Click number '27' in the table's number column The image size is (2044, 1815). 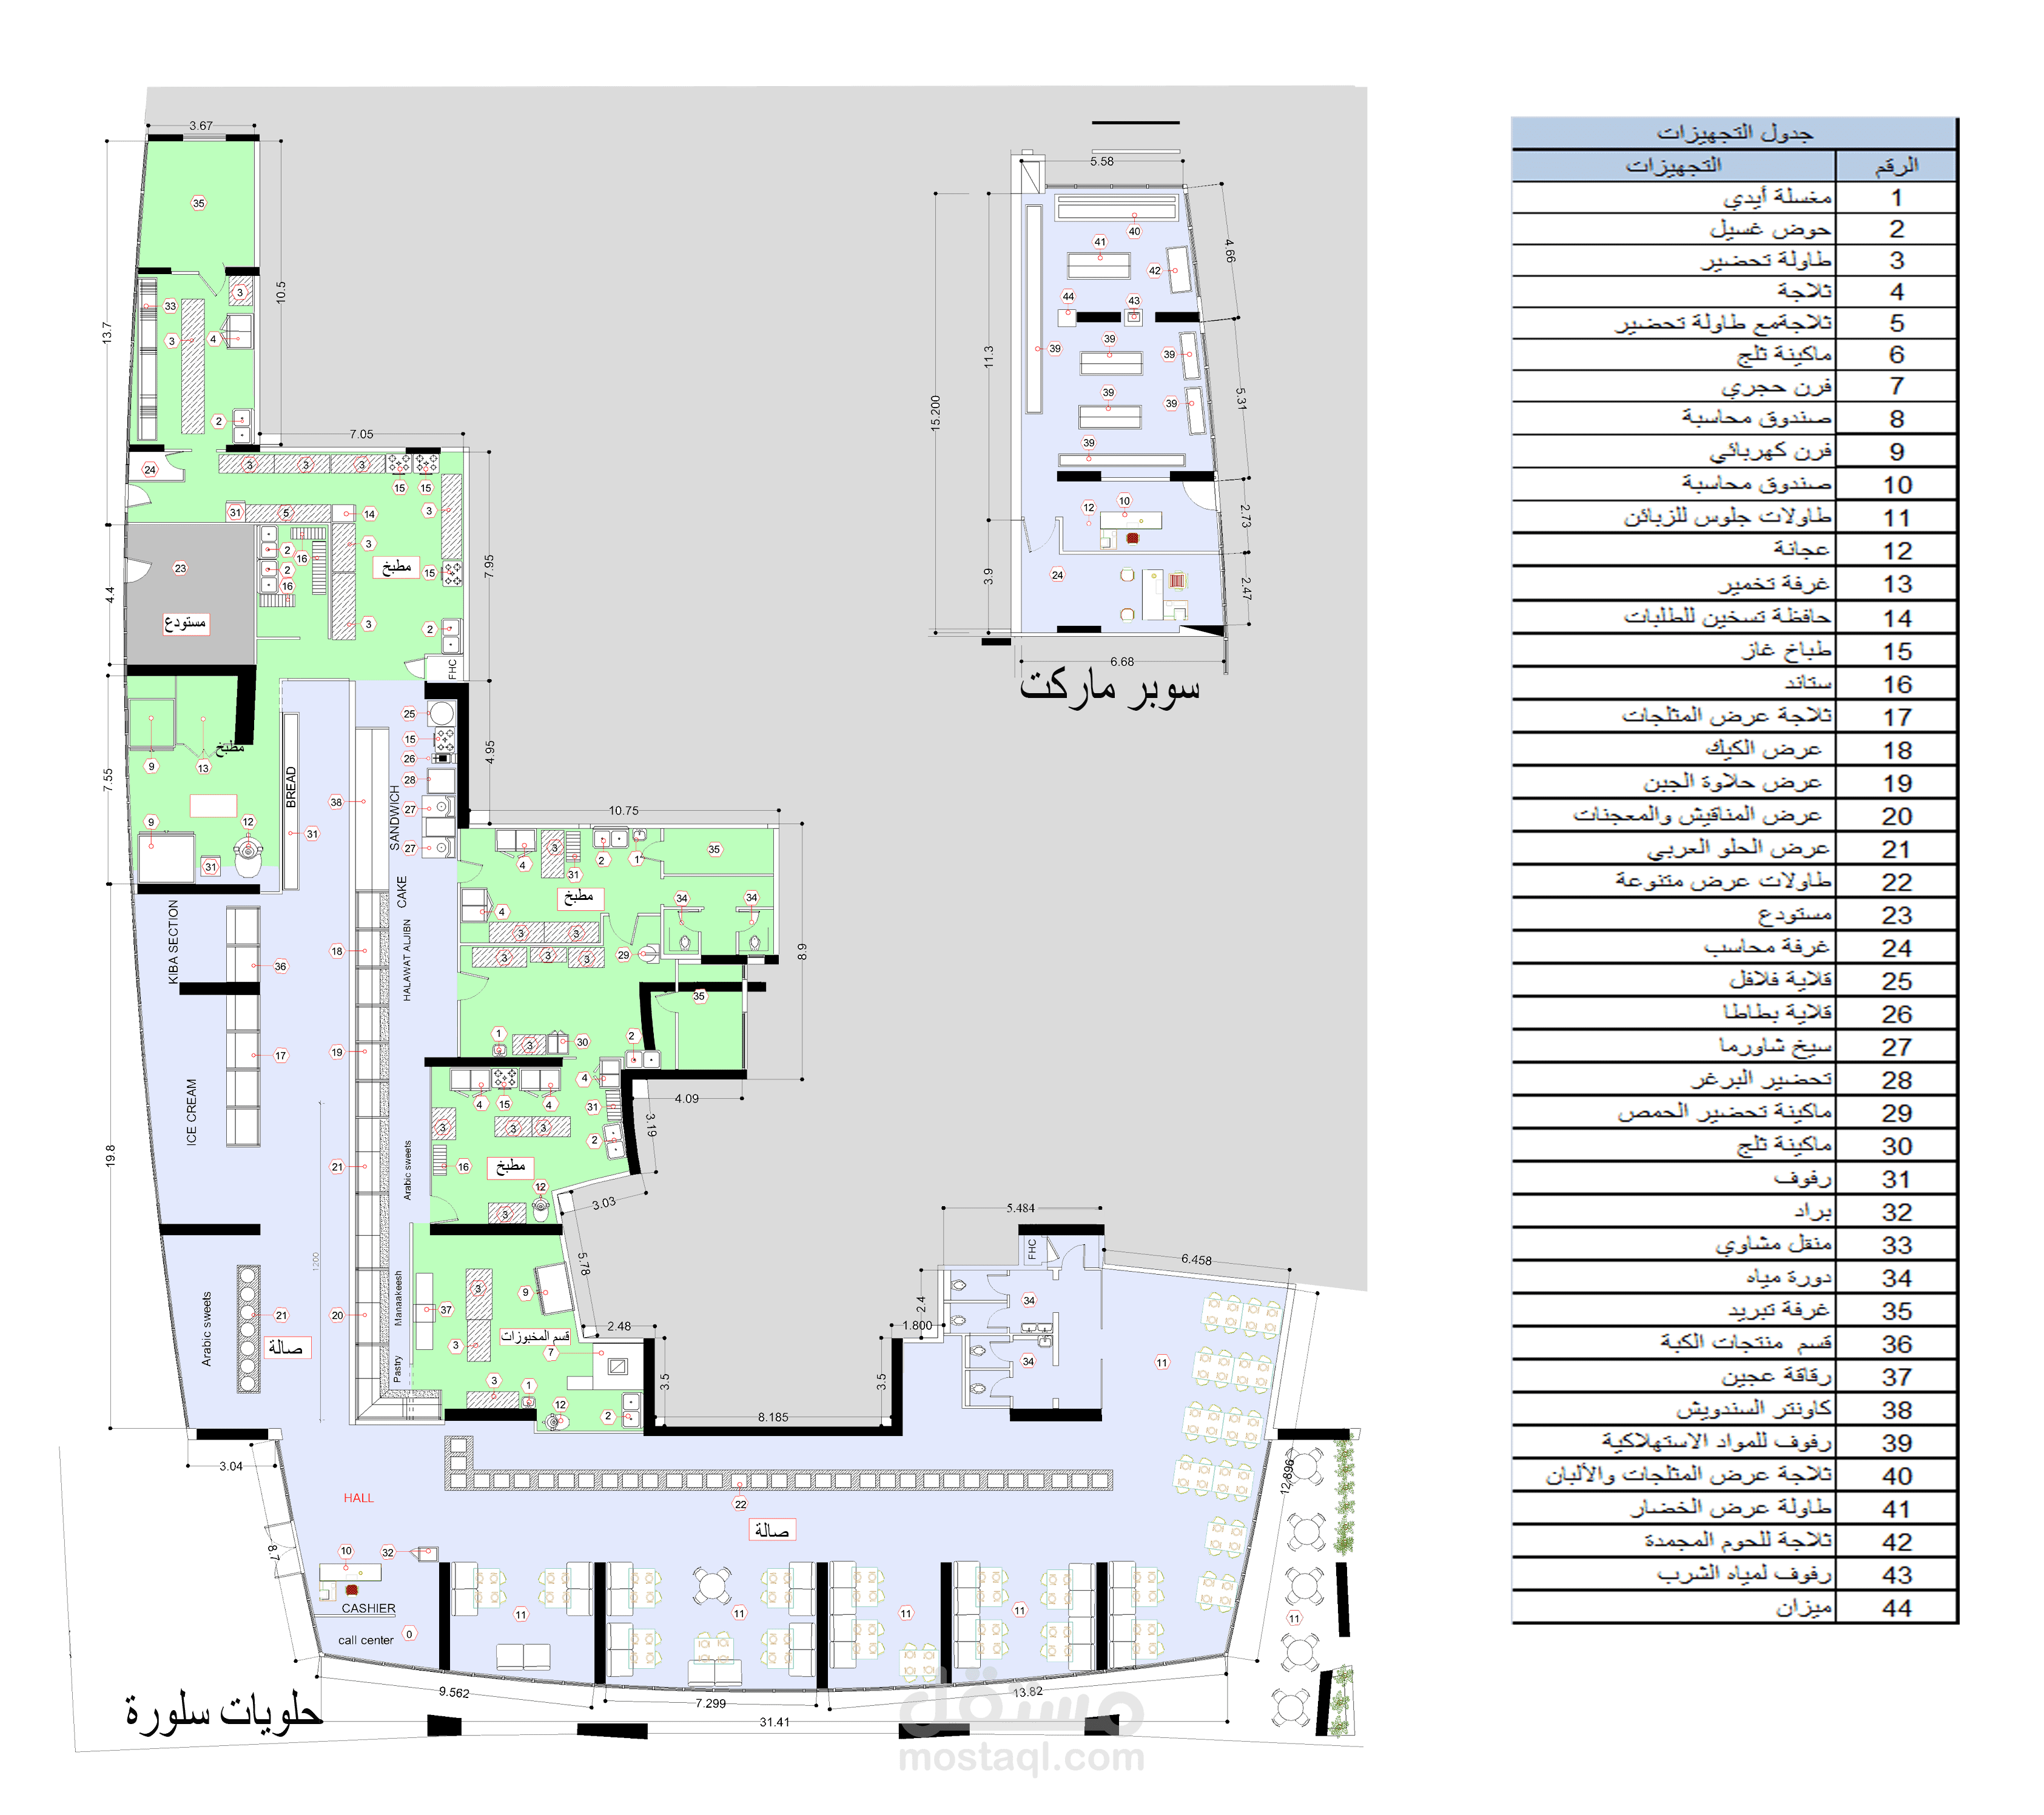pos(1896,1047)
